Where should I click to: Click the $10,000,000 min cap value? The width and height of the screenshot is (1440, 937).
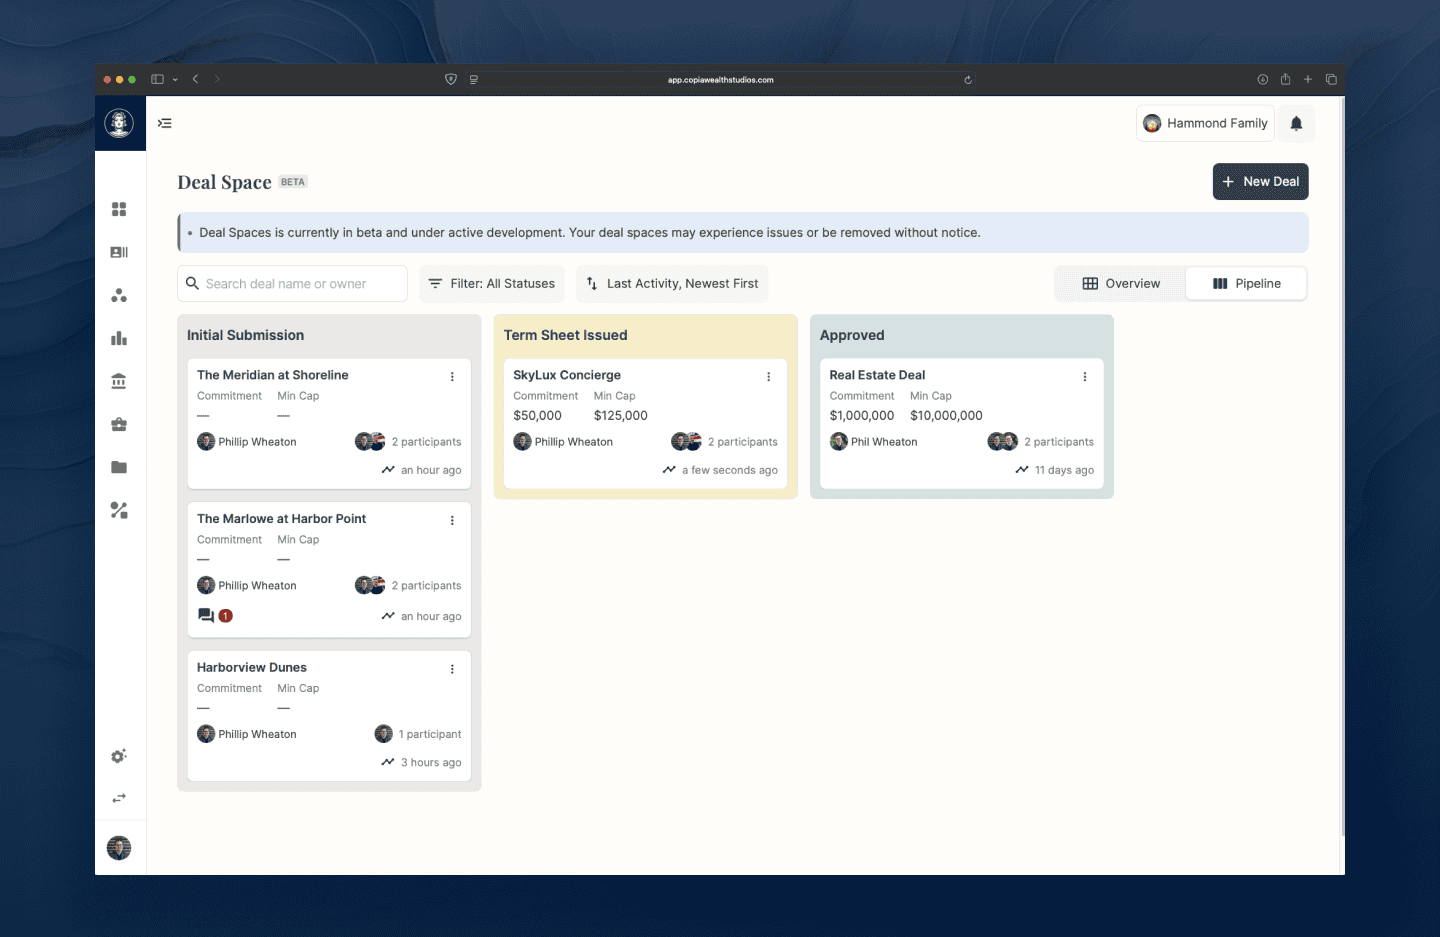click(x=946, y=415)
